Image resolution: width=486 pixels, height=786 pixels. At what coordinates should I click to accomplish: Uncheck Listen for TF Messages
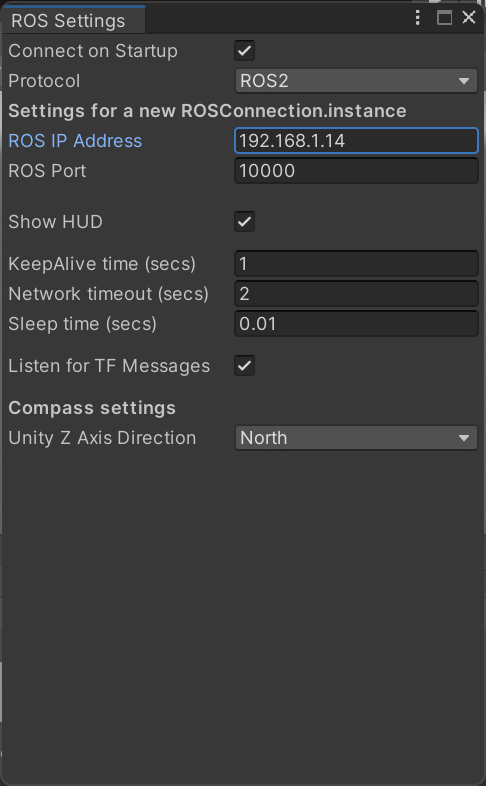245,366
